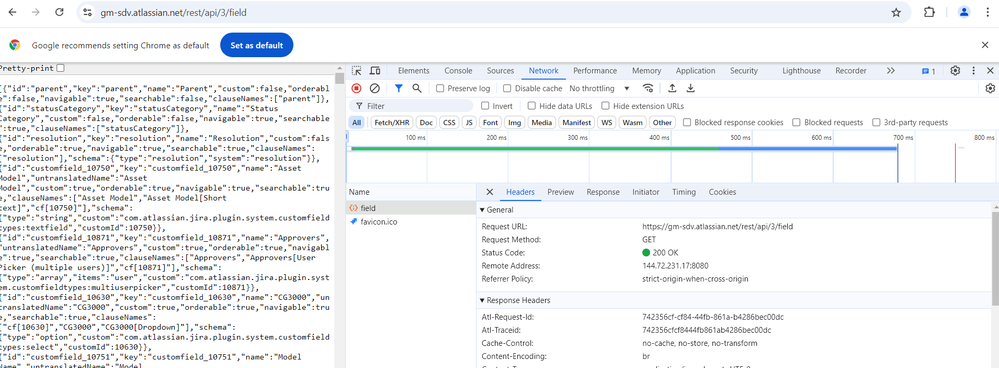Open the Cookies tab of request
The image size is (999, 368).
point(722,192)
